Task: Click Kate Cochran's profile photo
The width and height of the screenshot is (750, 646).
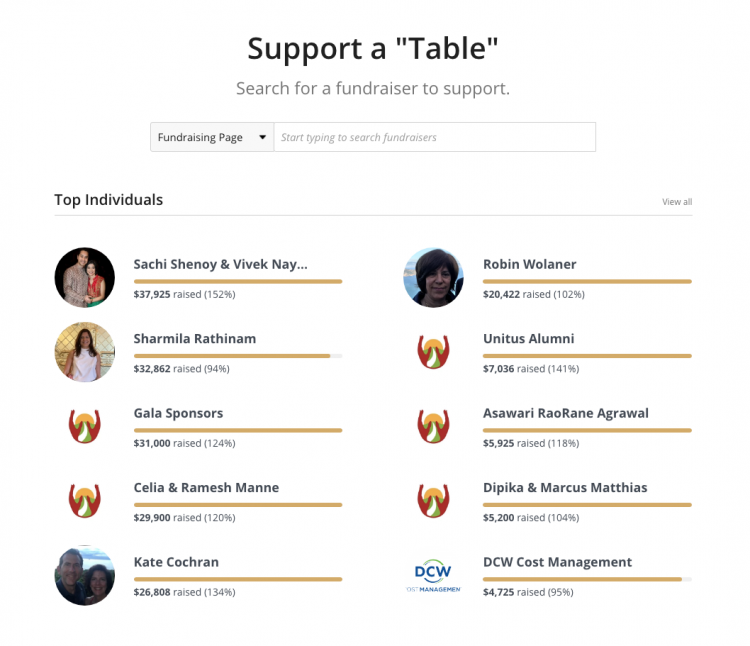Action: coord(84,575)
